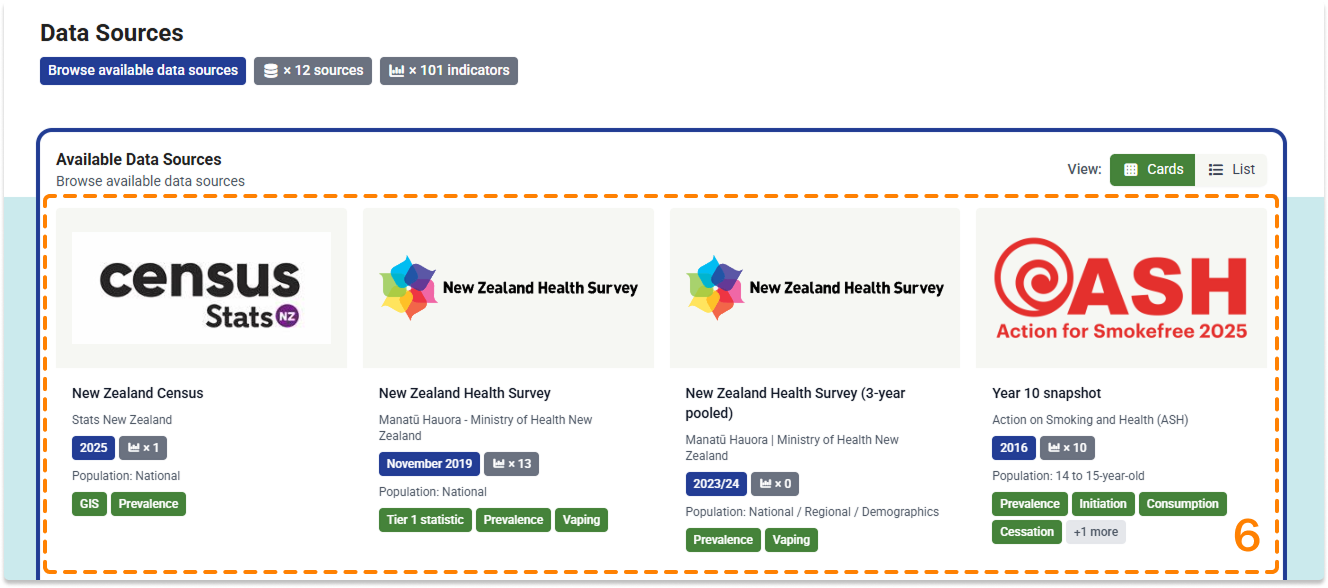This screenshot has height=588, width=1328.
Task: Click the 101 indicators chart badge
Action: click(449, 71)
